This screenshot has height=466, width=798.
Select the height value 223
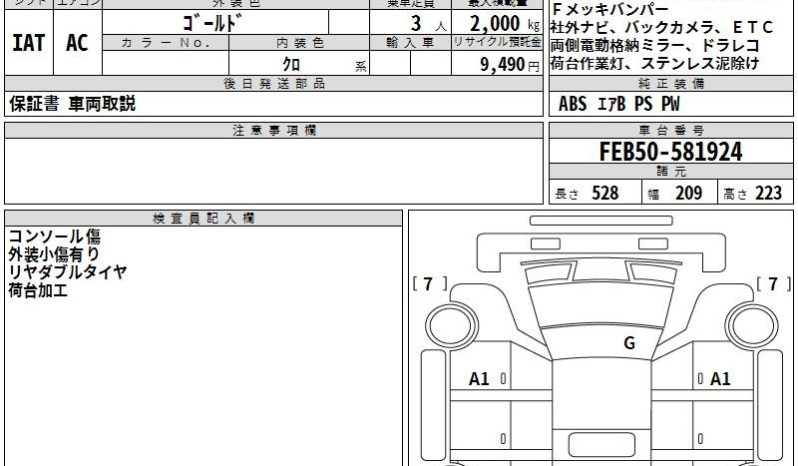[x=768, y=193]
